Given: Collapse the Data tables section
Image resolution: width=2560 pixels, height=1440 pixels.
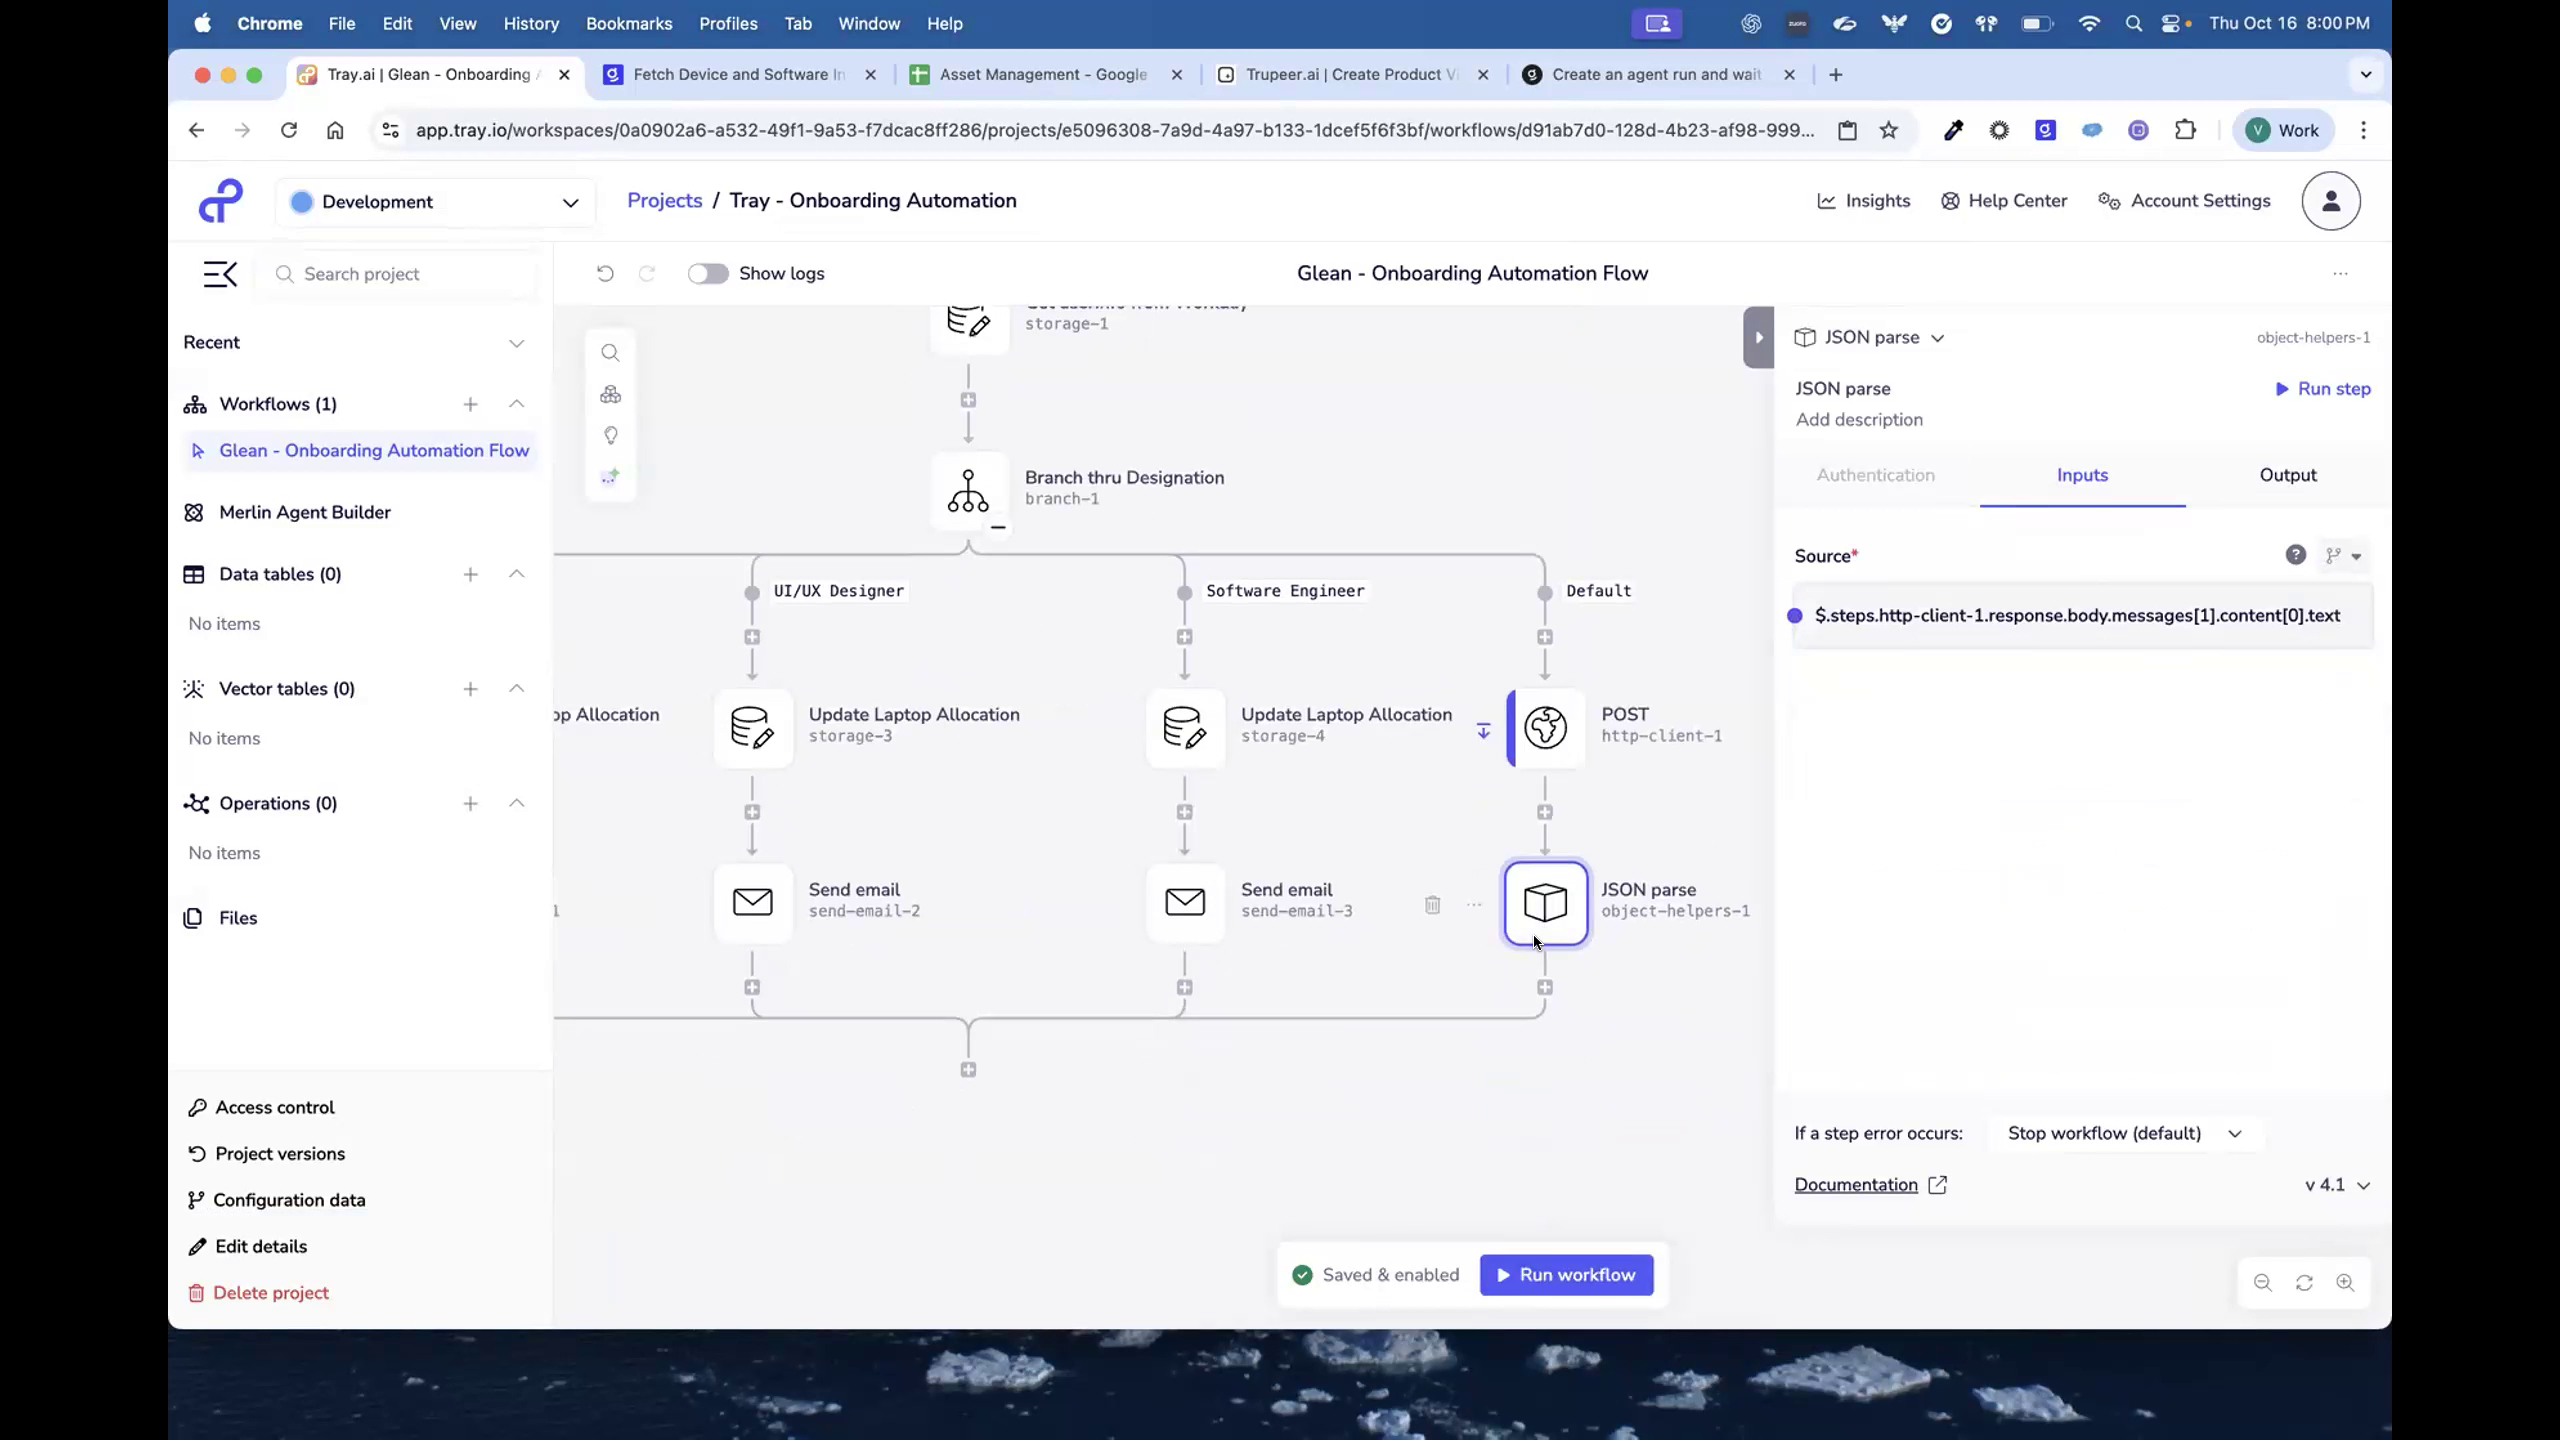Looking at the screenshot, I should 516,574.
